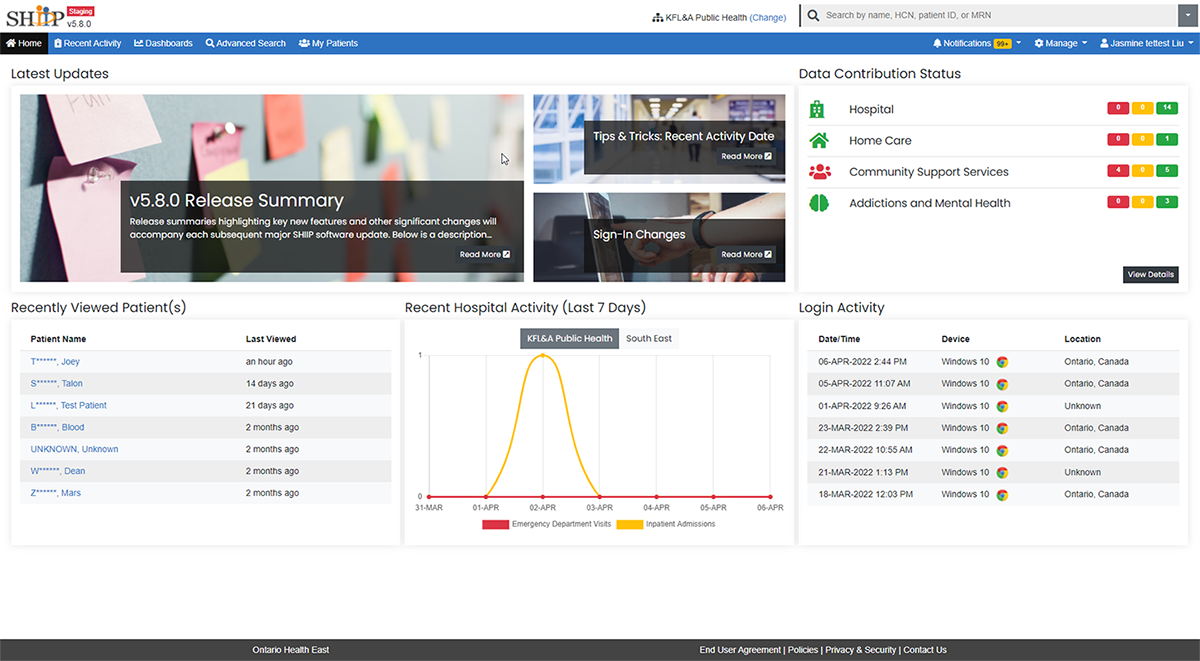The image size is (1200, 661).
Task: Open patient B******, Blood
Action: (58, 428)
